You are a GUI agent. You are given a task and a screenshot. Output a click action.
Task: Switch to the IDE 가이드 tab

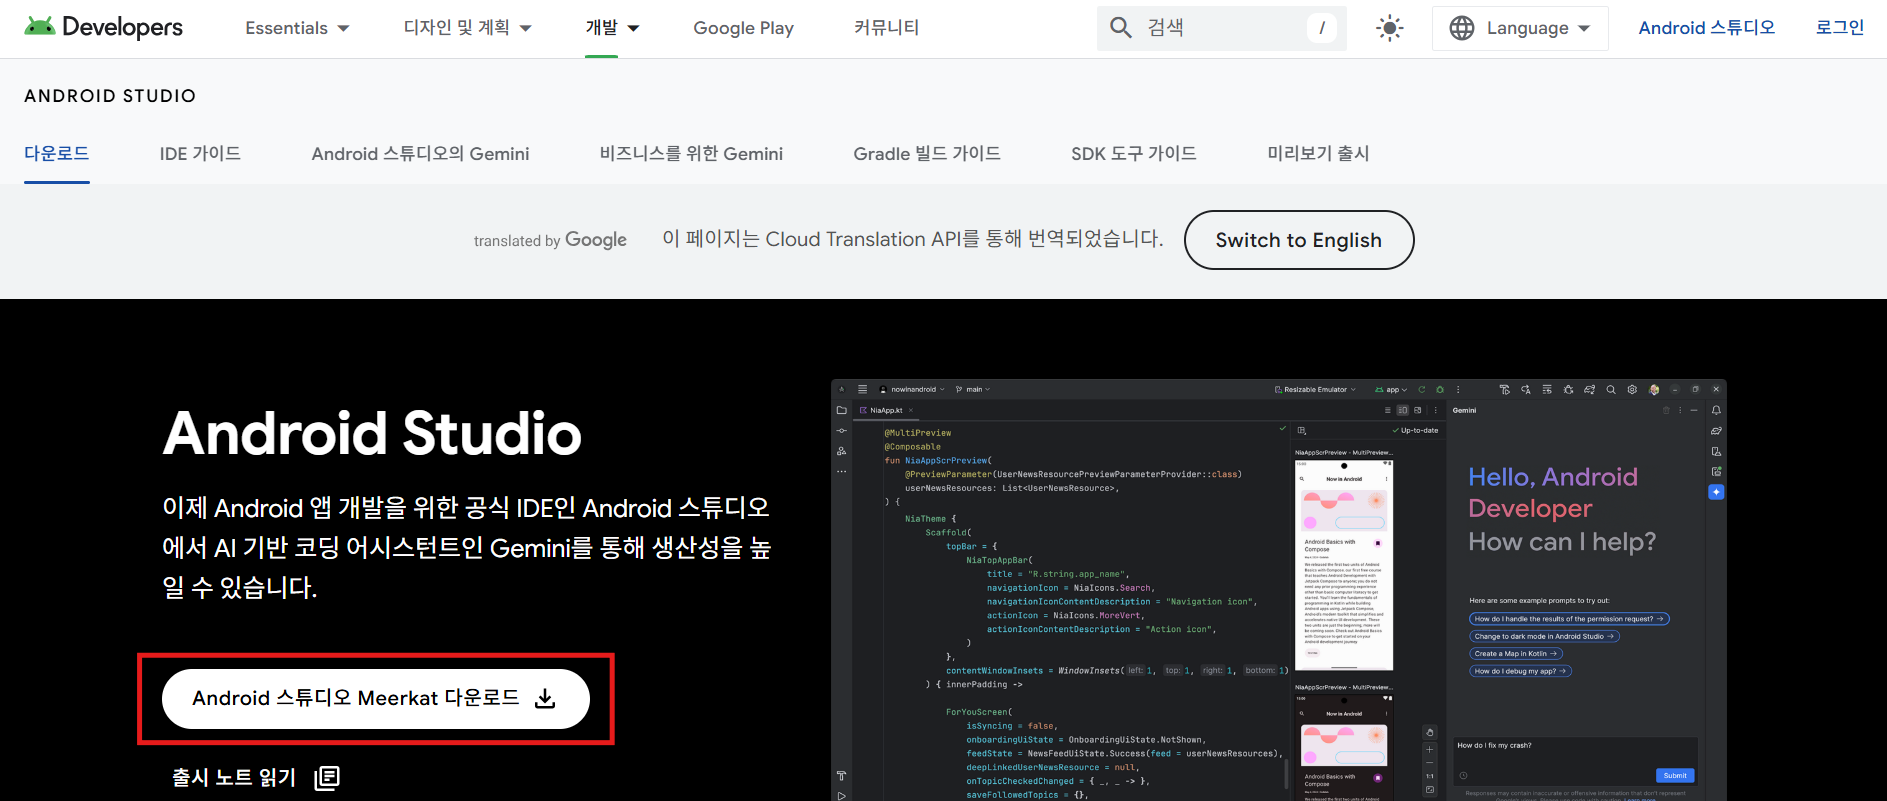(x=200, y=153)
